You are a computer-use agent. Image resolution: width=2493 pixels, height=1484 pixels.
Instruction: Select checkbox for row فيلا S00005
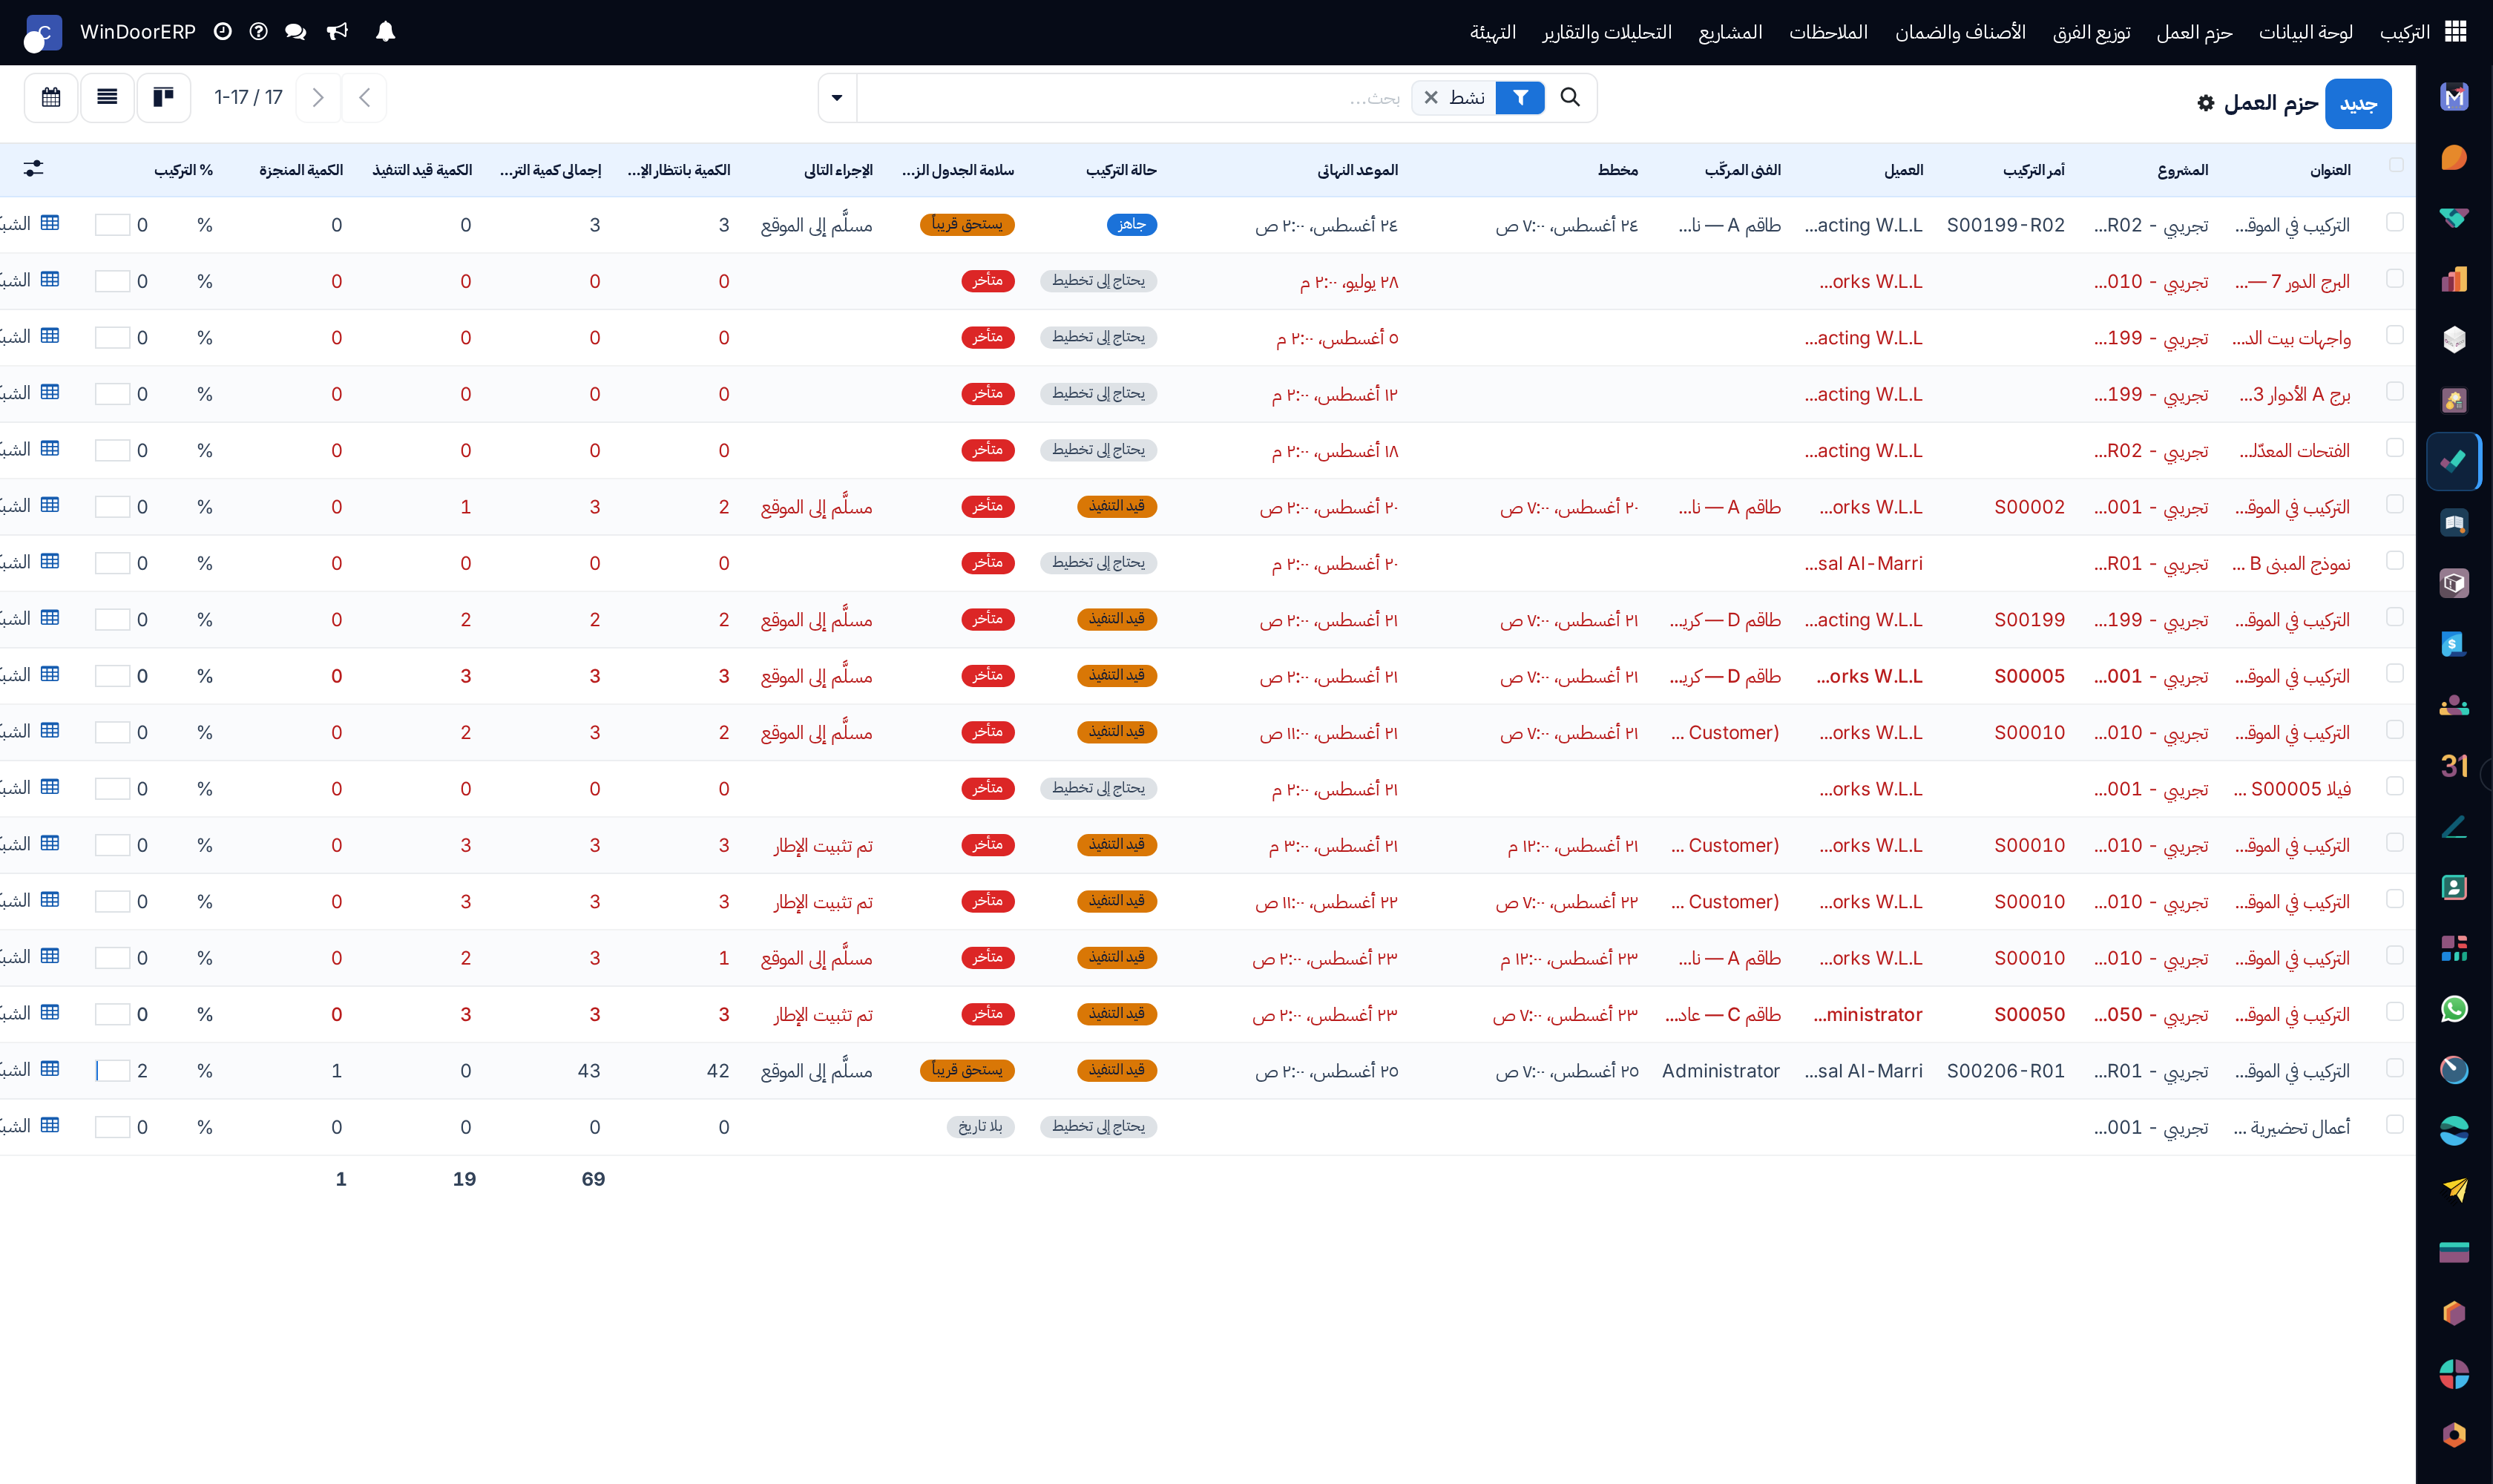click(x=2395, y=786)
